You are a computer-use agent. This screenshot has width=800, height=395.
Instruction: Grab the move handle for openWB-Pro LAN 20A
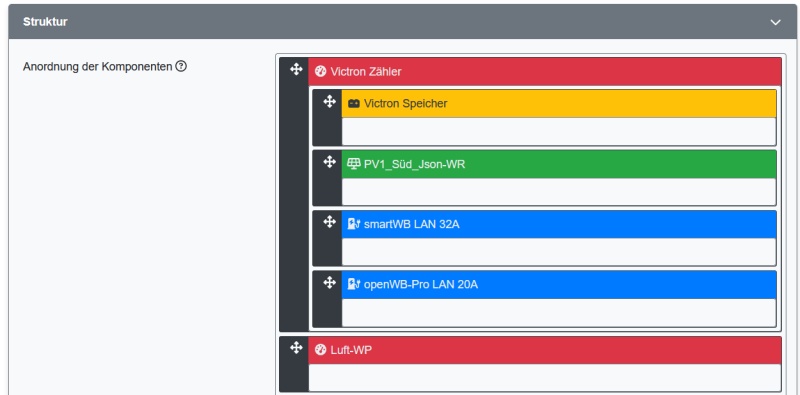[330, 282]
